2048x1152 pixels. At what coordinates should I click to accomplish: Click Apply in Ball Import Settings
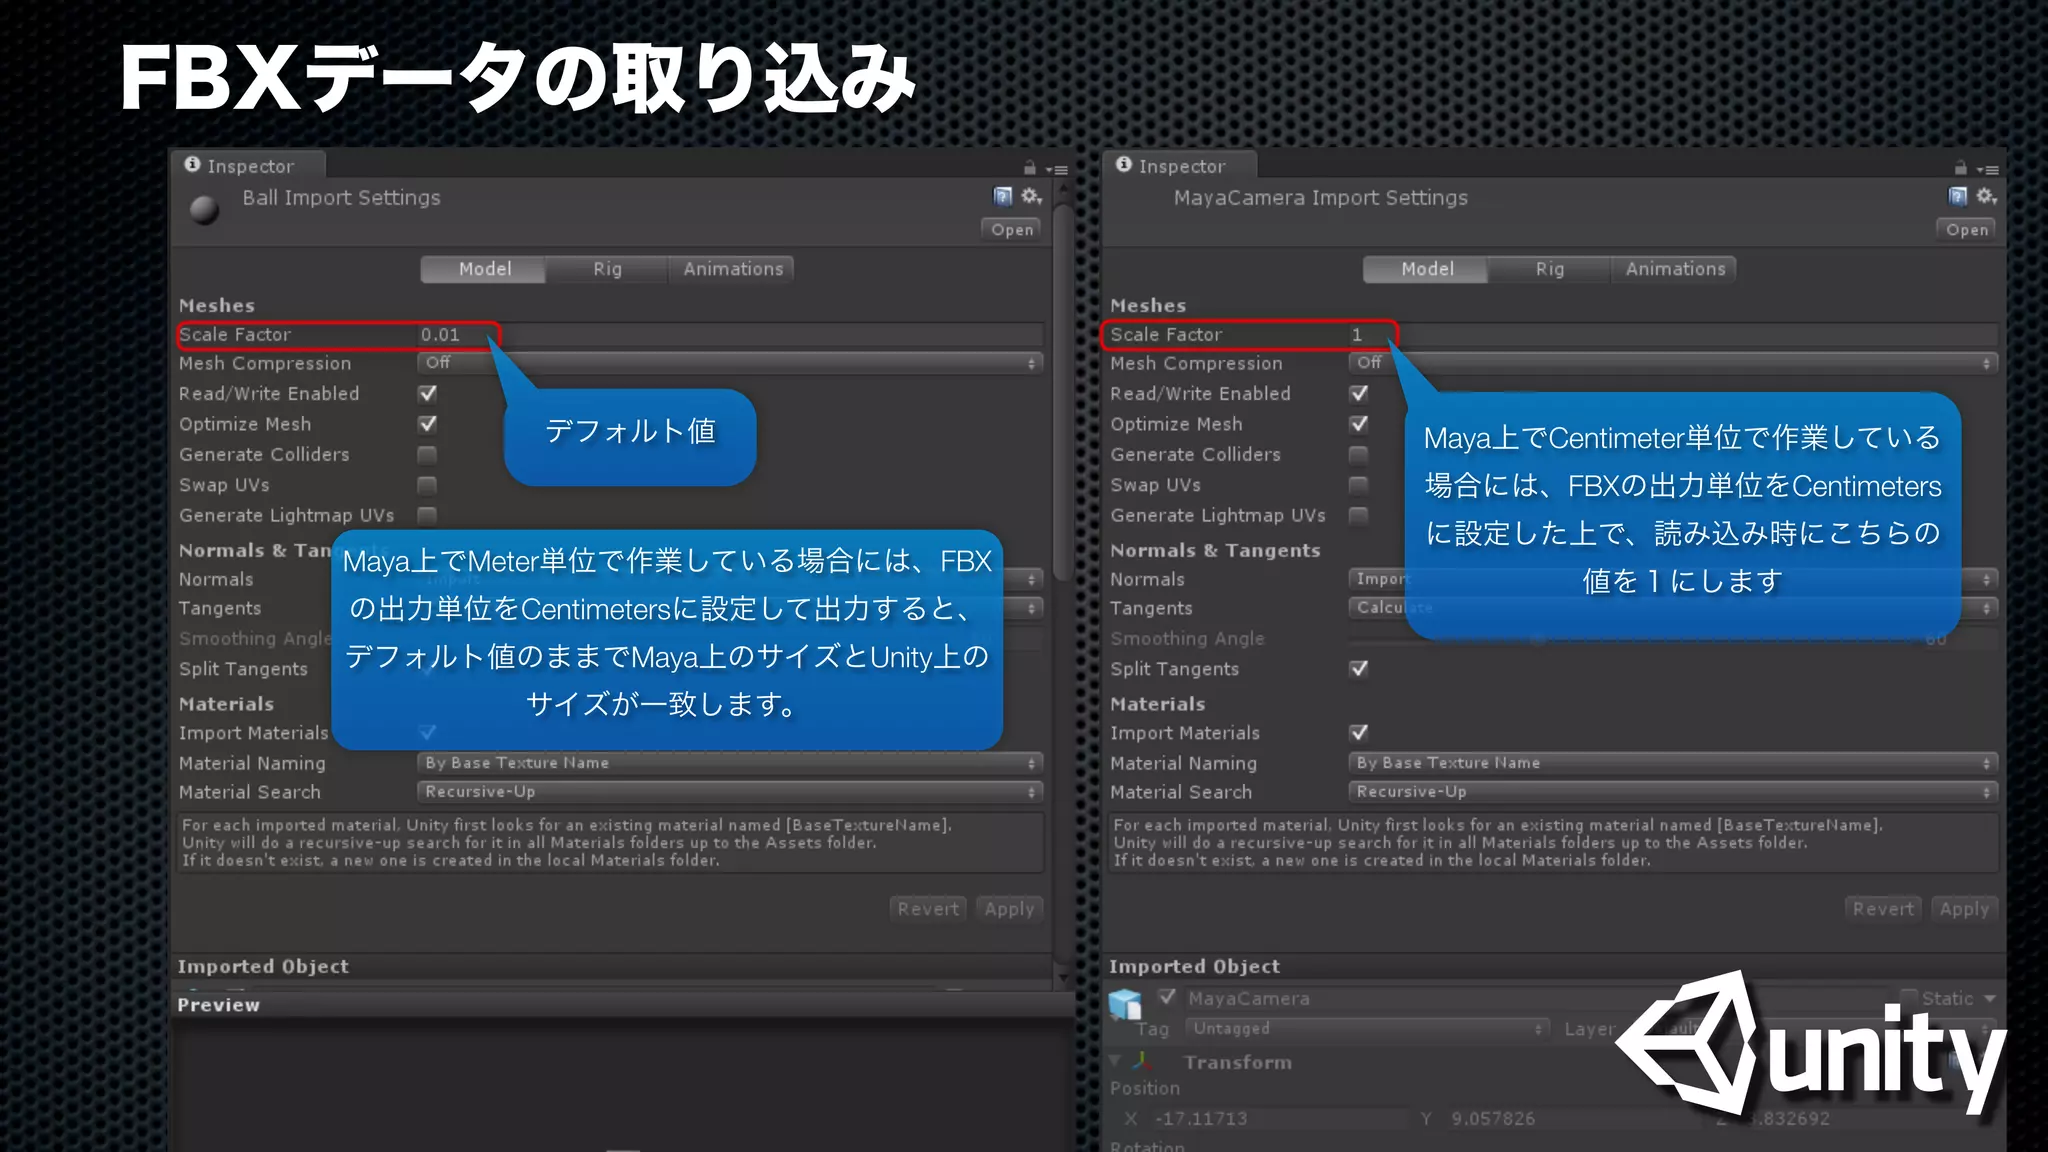click(x=1009, y=909)
